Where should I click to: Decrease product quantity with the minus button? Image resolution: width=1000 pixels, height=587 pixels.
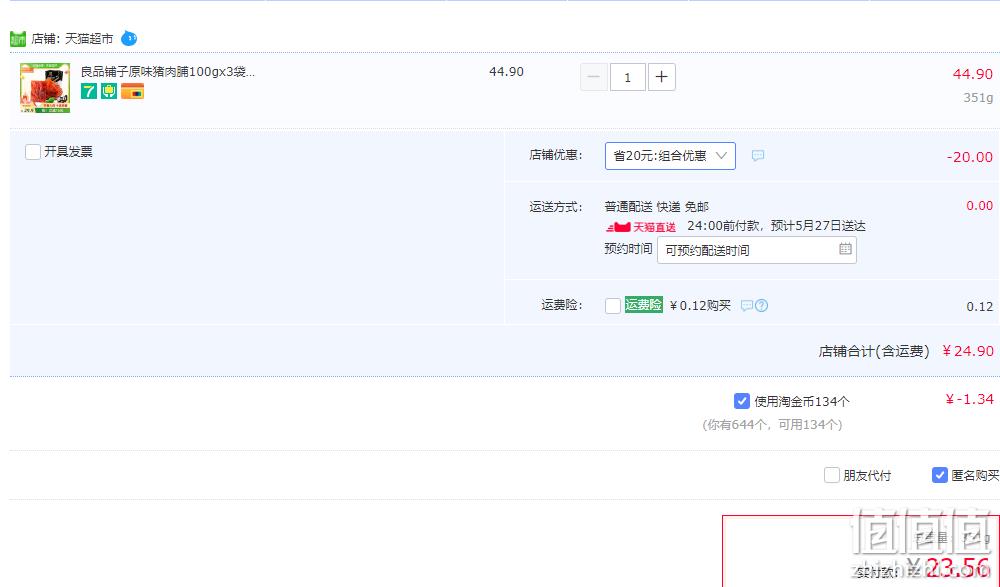(593, 77)
